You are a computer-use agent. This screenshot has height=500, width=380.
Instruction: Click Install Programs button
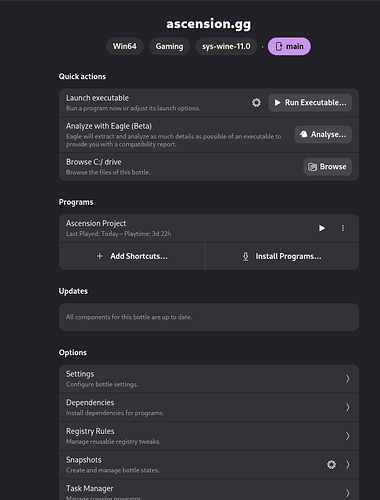coord(282,256)
